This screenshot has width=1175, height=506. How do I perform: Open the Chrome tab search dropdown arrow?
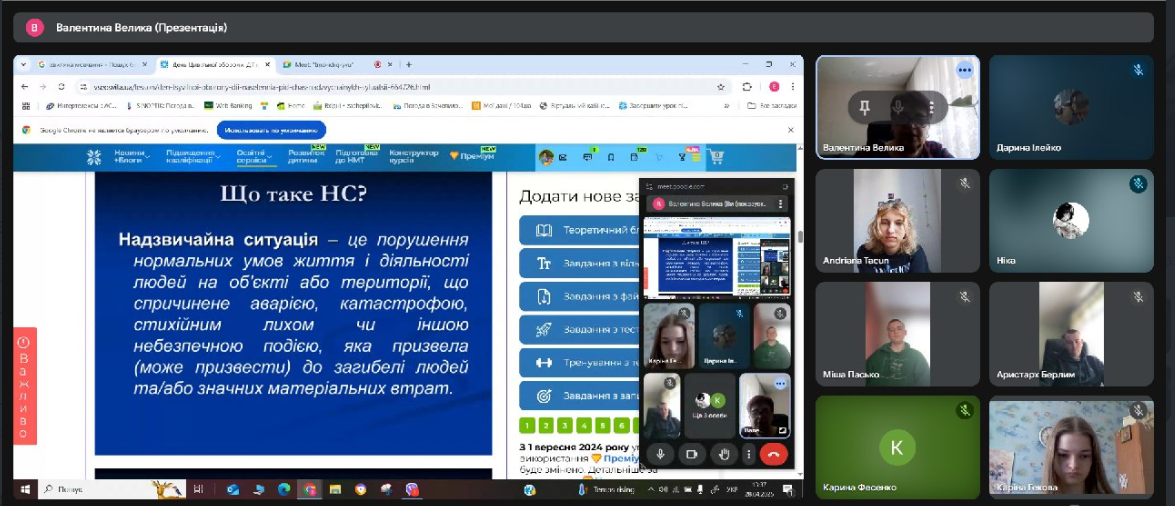coord(23,64)
